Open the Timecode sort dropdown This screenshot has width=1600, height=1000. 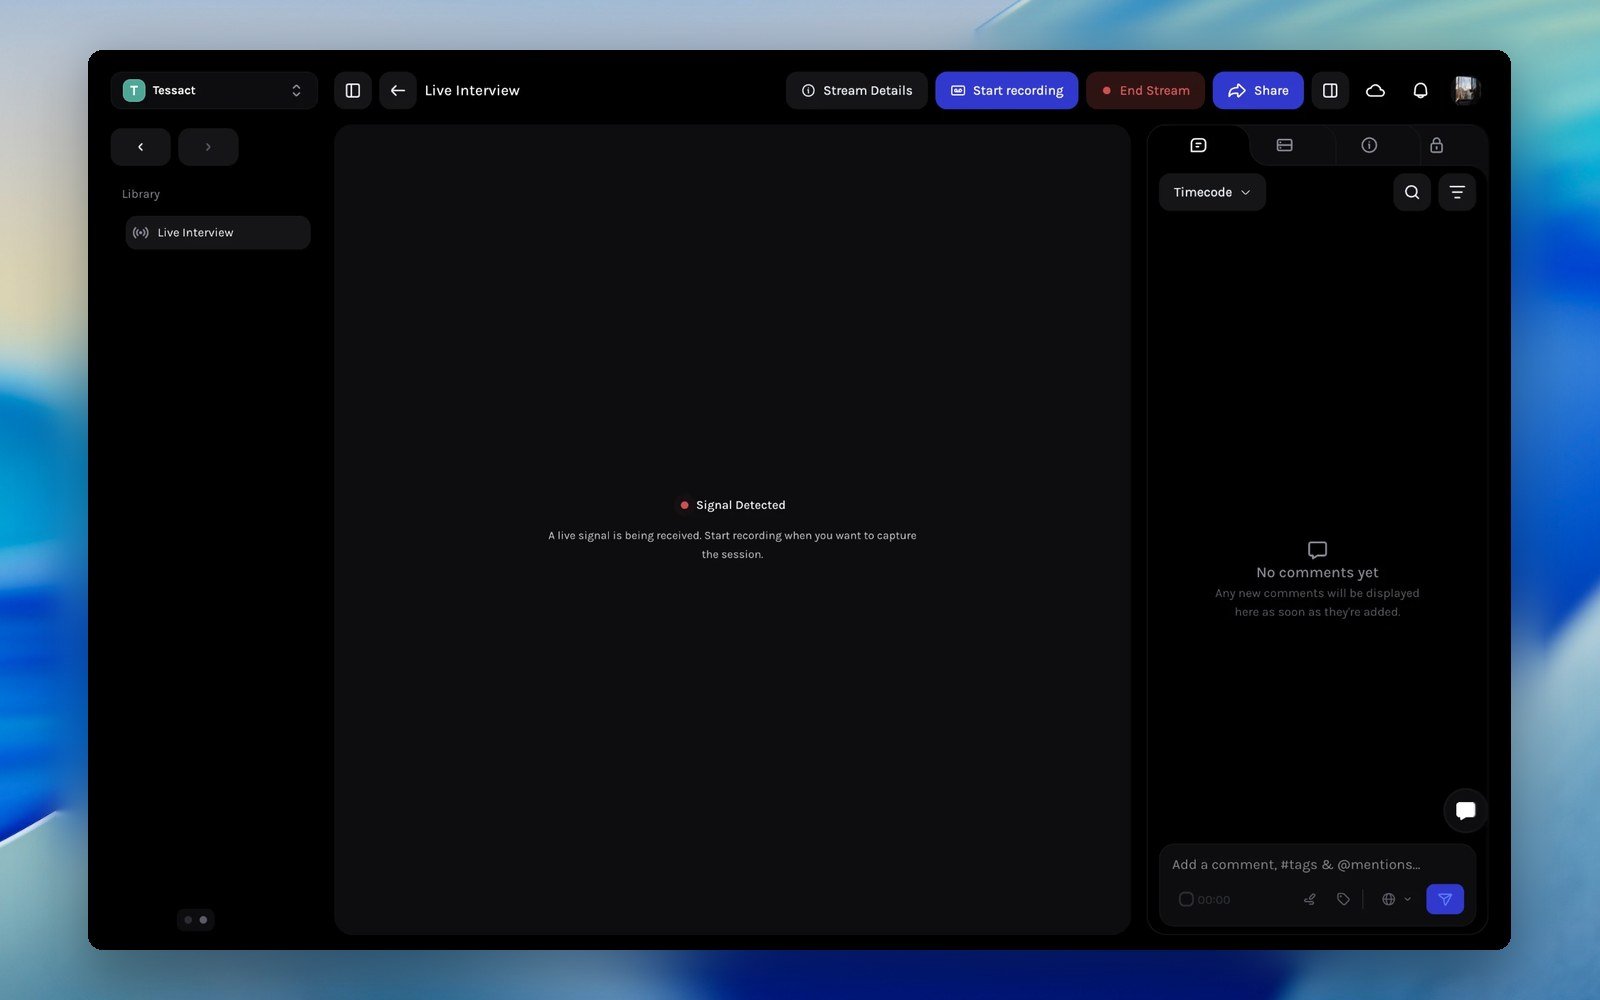pyautogui.click(x=1212, y=192)
